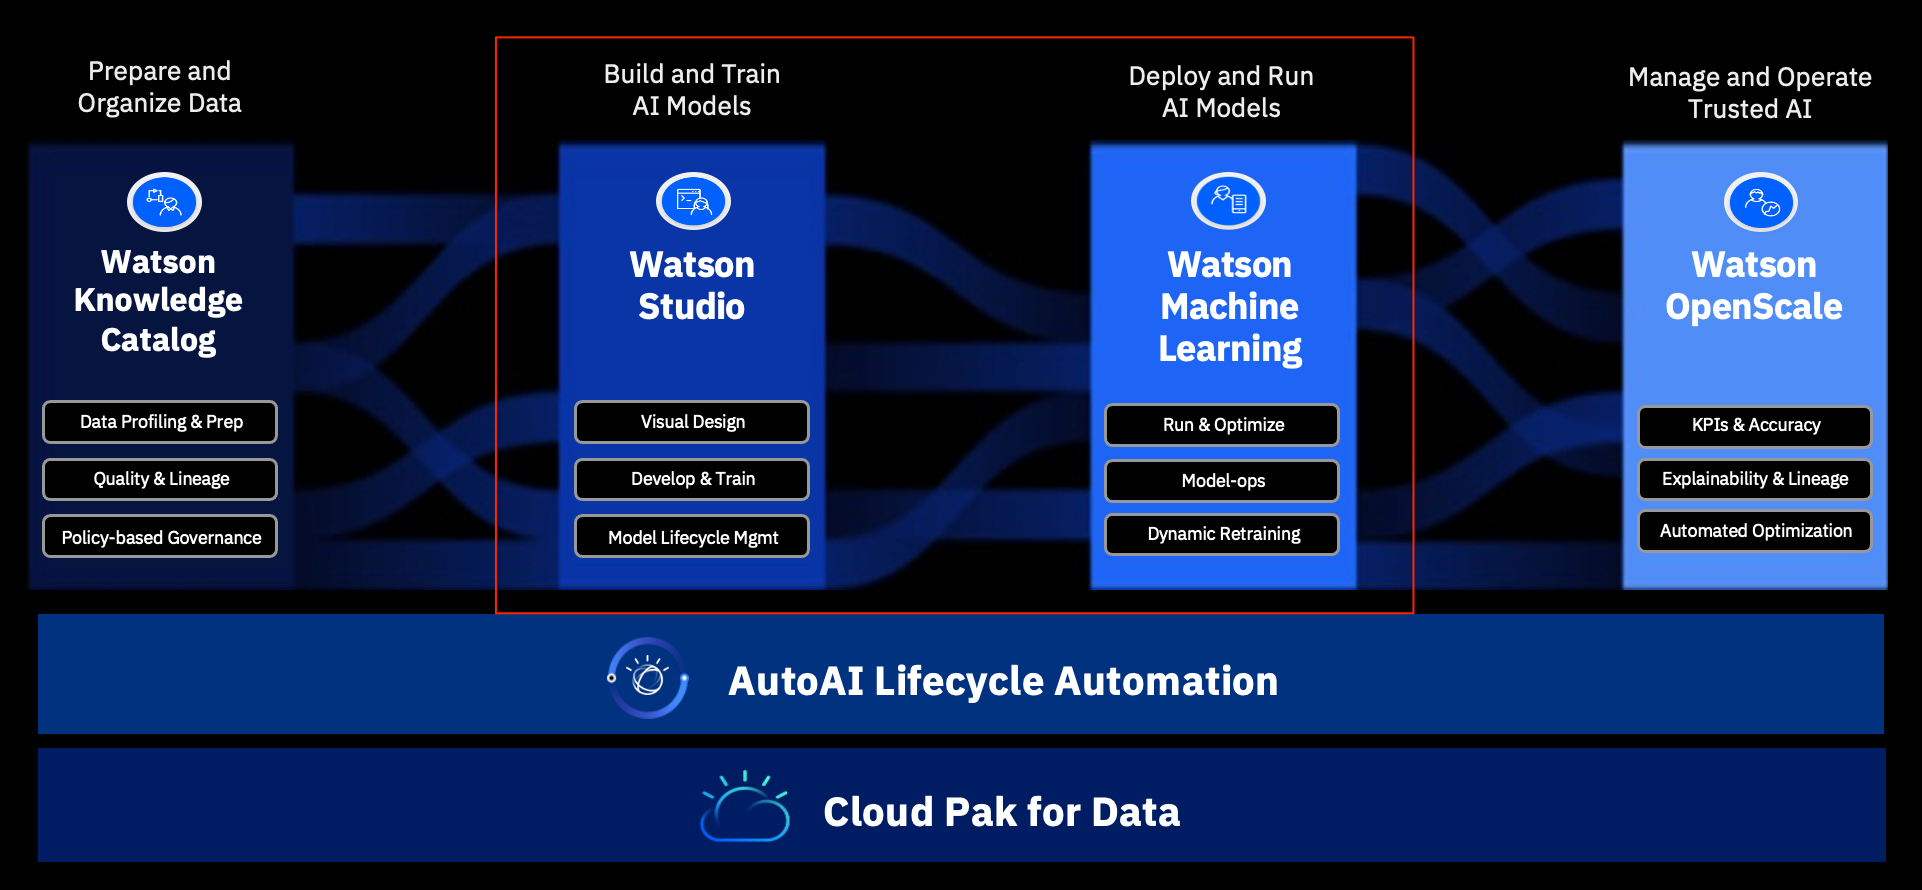
Task: Click the Watson Knowledge Catalog icon
Action: pos(165,202)
